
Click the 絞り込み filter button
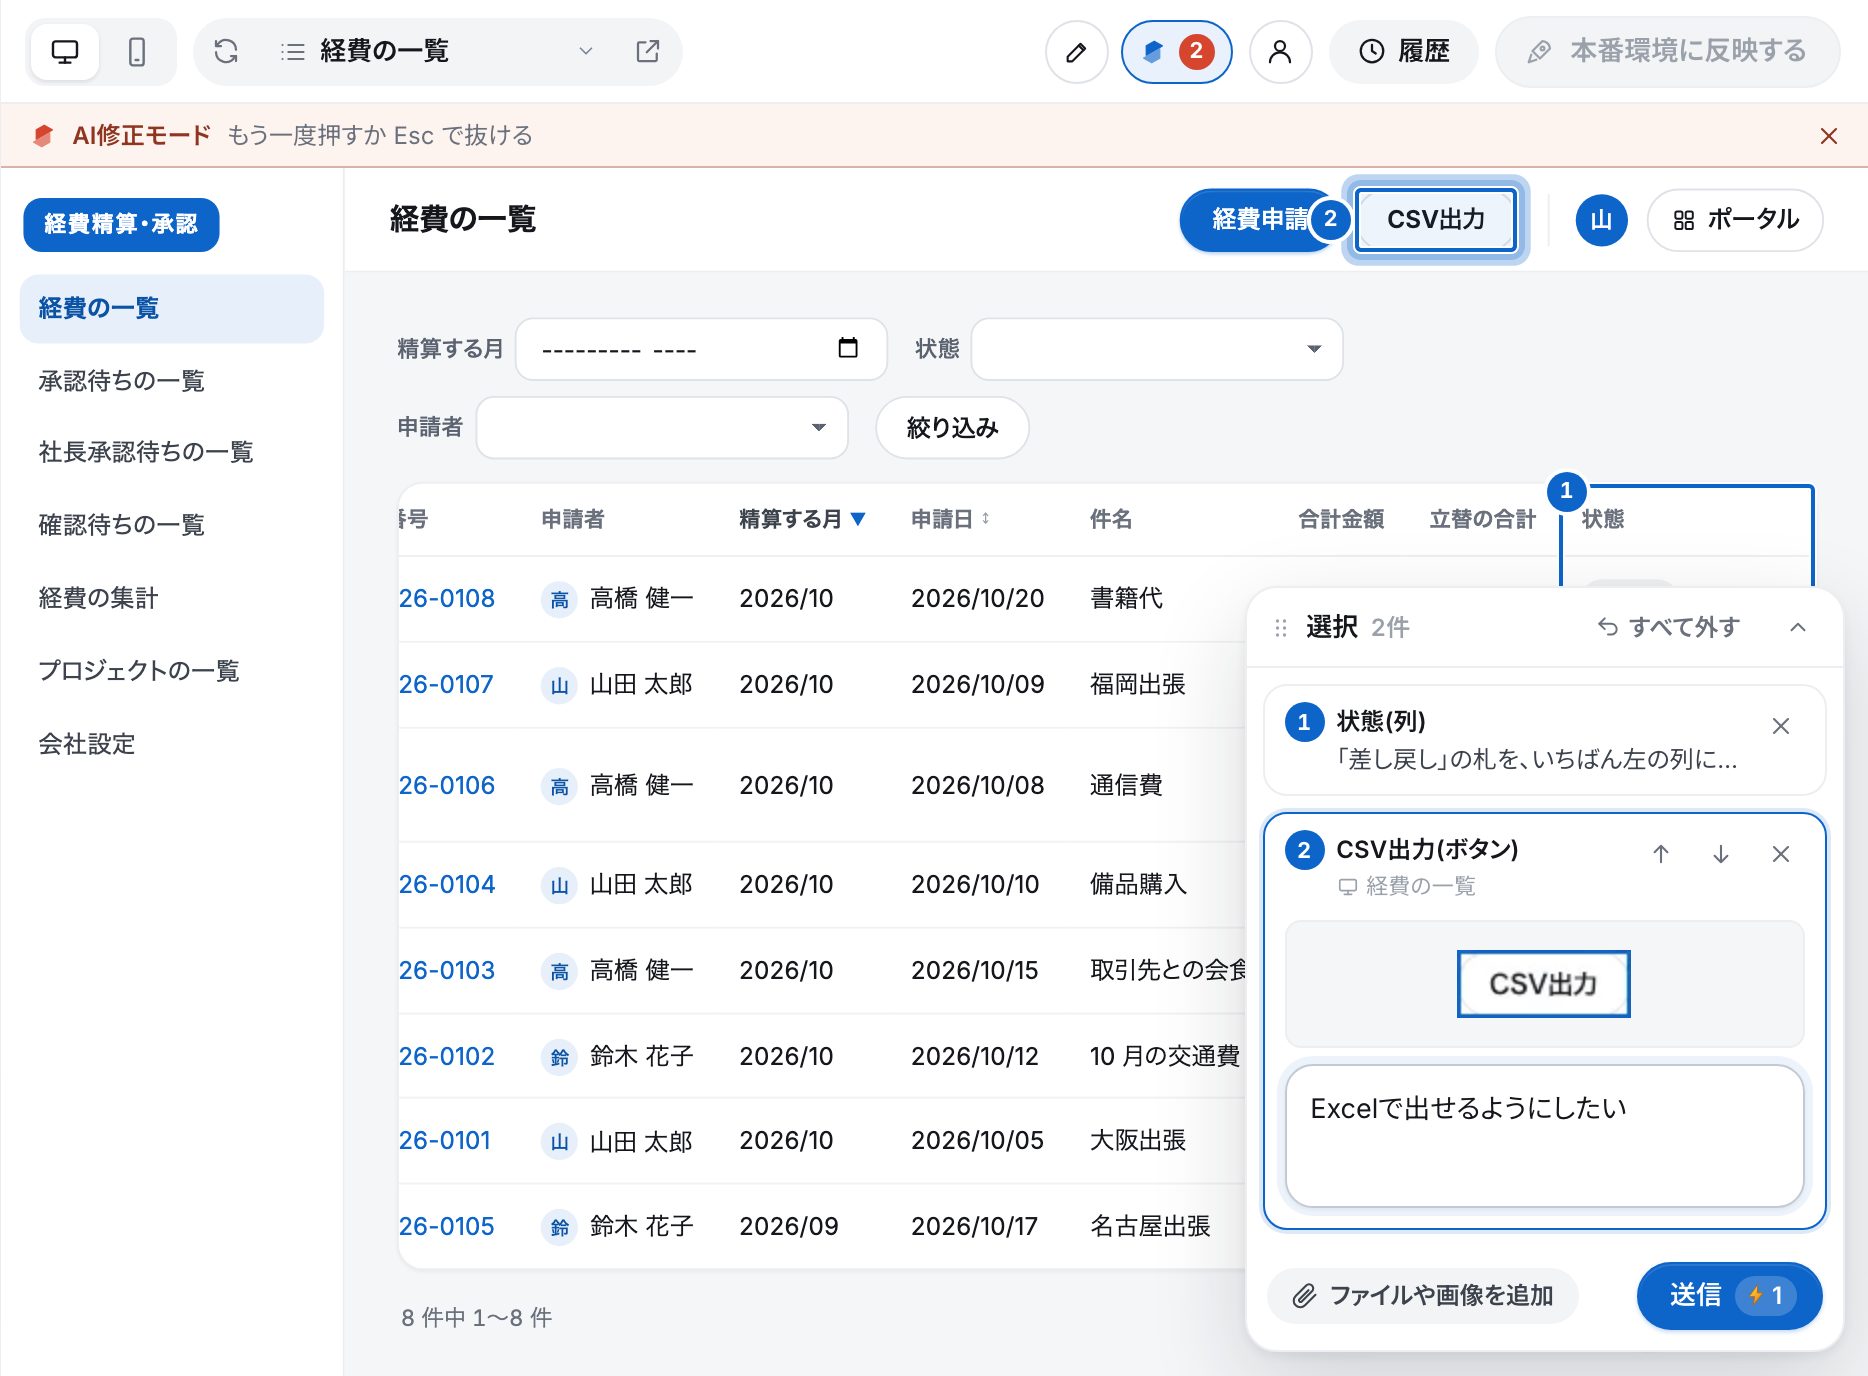pyautogui.click(x=952, y=428)
